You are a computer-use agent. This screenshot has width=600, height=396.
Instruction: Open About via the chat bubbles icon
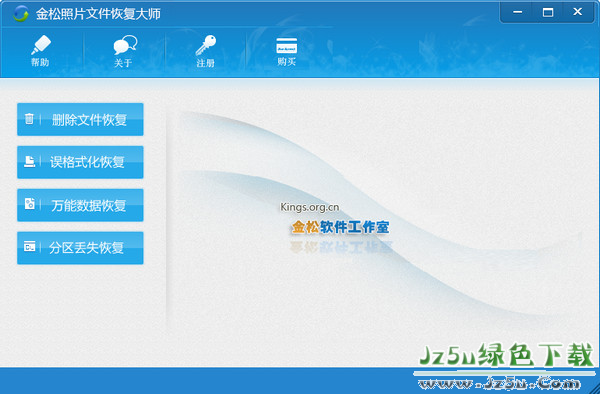point(125,45)
